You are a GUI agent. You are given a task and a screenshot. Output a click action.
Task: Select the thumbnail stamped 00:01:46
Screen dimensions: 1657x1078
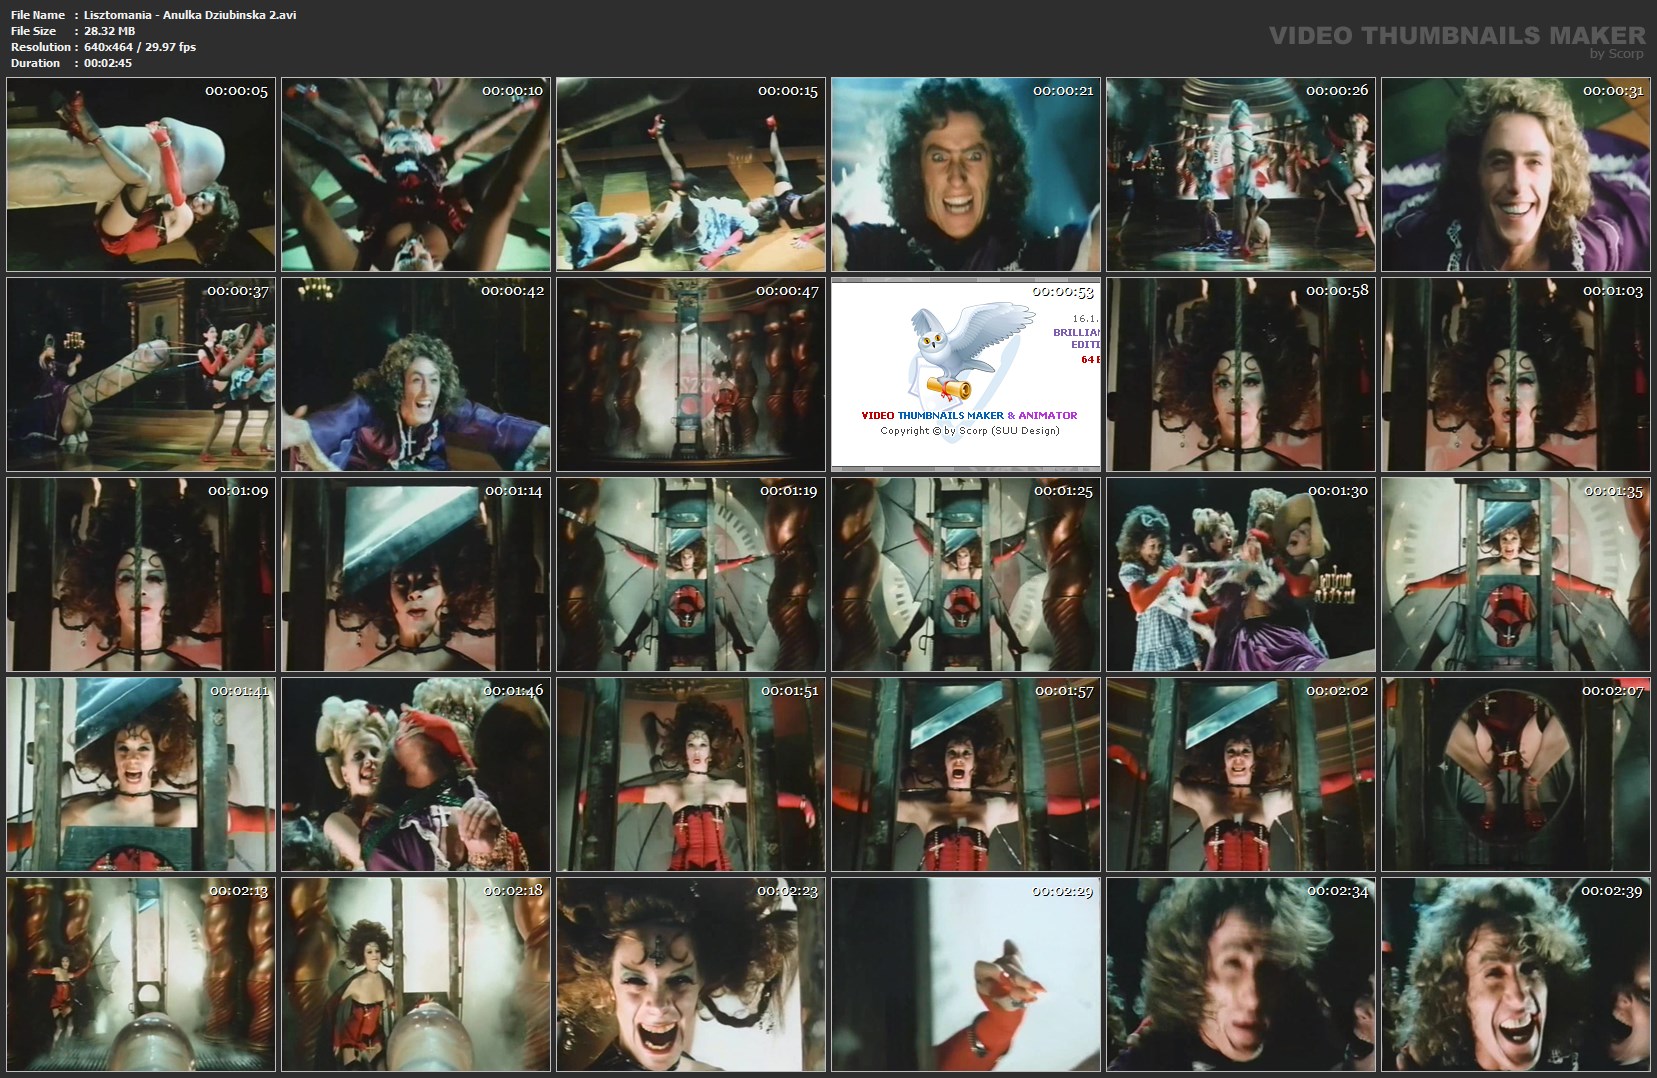point(416,774)
